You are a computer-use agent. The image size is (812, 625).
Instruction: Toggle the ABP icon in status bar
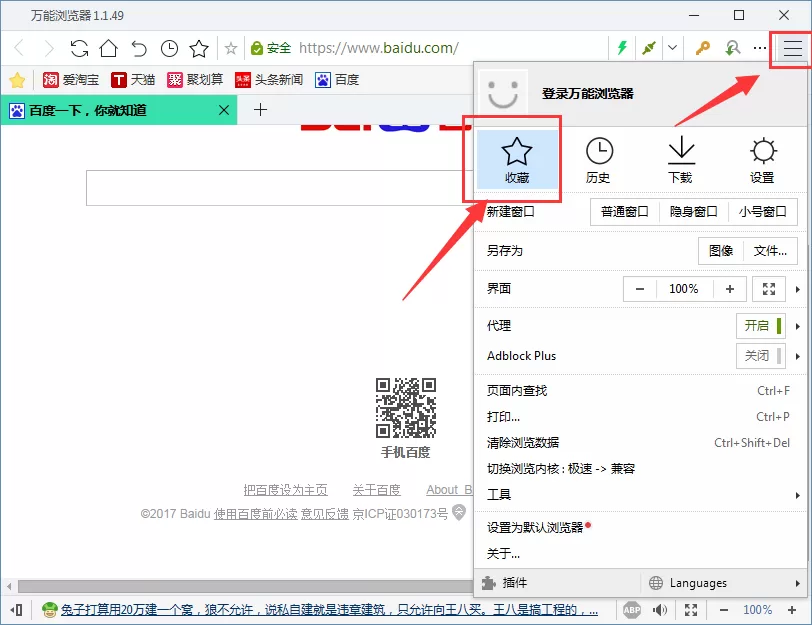pos(632,610)
